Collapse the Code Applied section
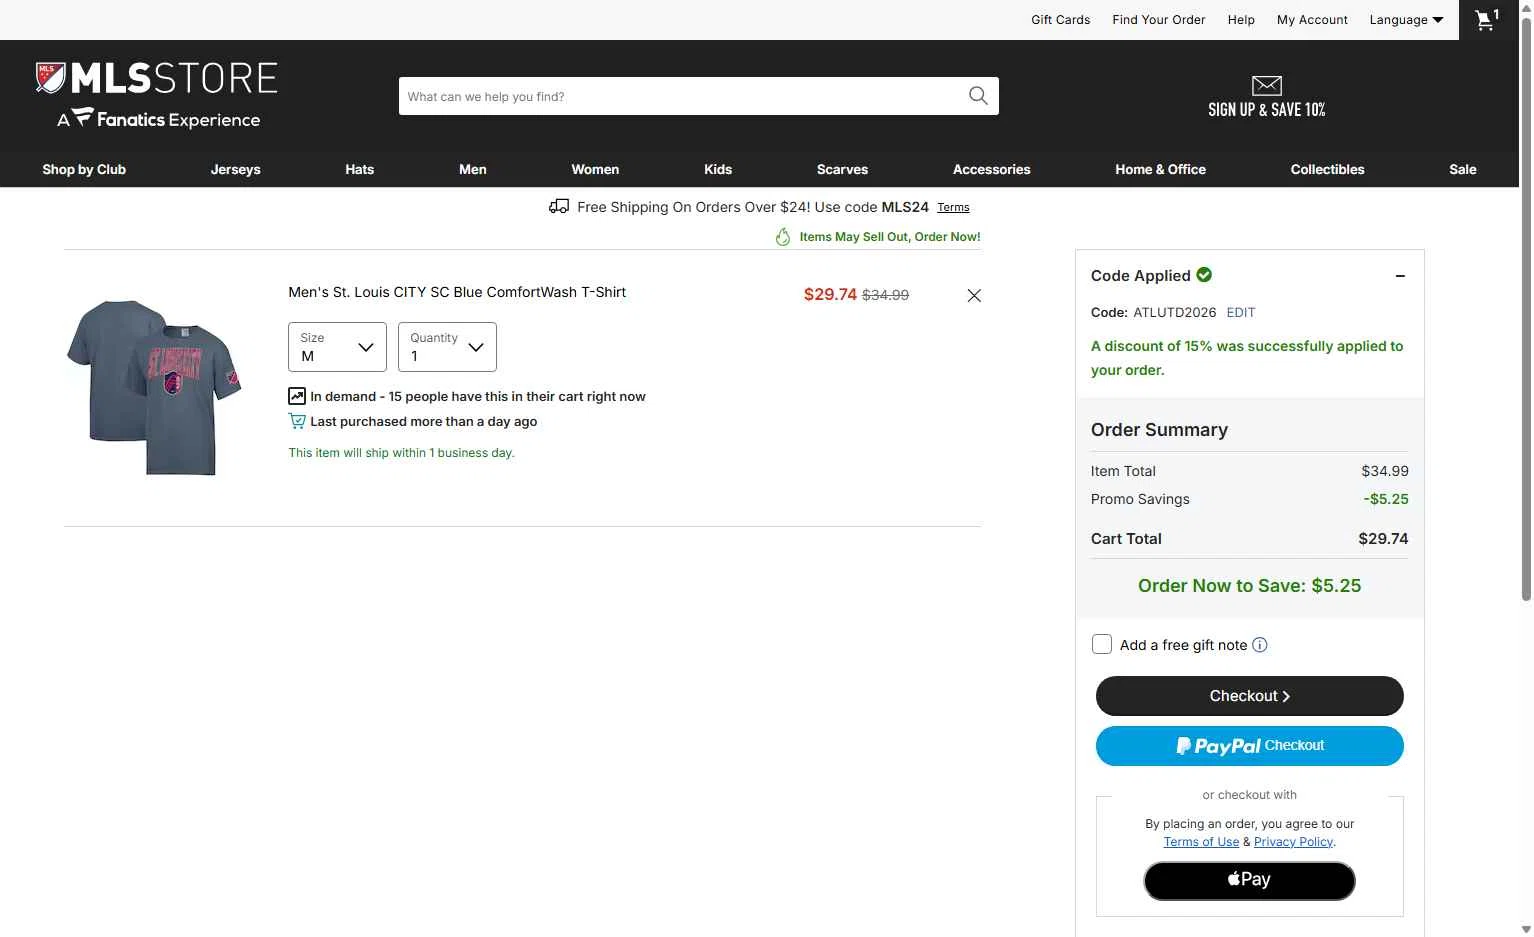 [1400, 276]
